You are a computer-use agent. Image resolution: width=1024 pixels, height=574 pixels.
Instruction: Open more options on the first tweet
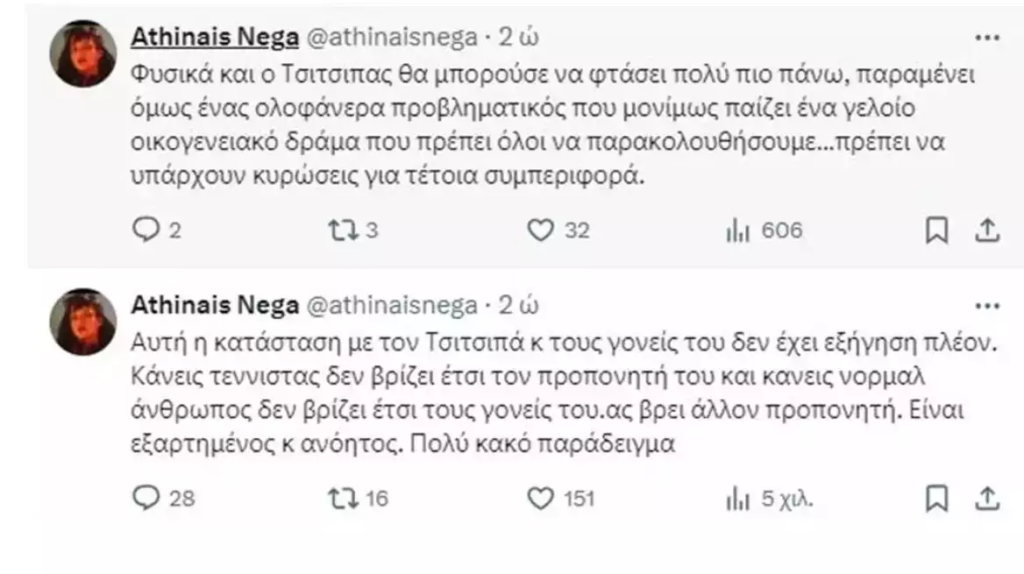coord(987,37)
